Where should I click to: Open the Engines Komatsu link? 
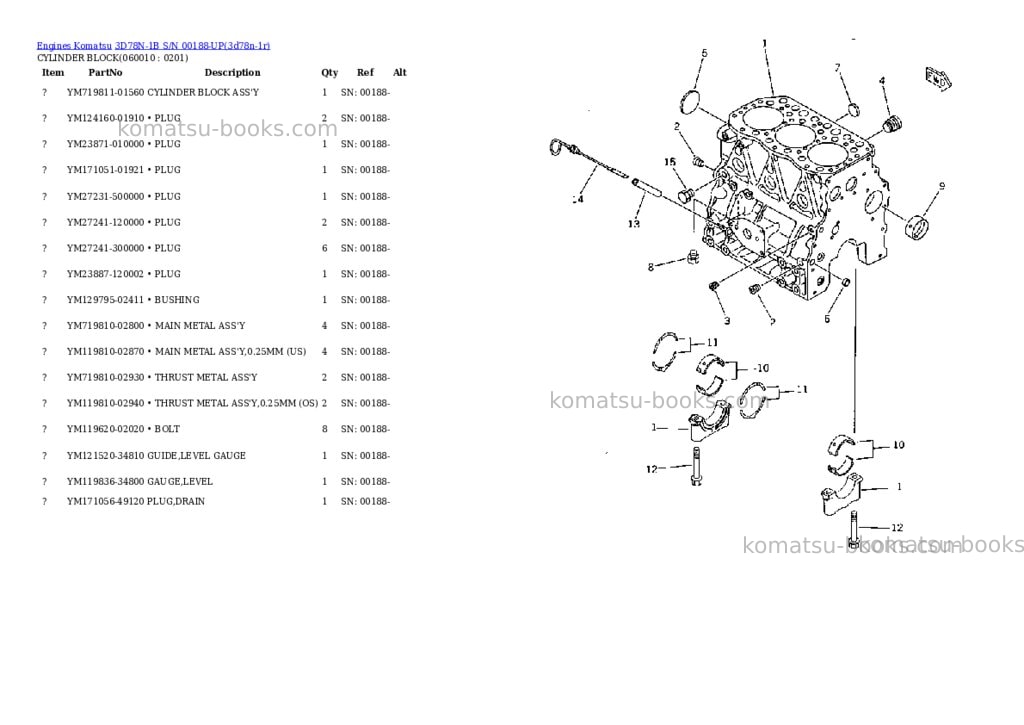74,46
